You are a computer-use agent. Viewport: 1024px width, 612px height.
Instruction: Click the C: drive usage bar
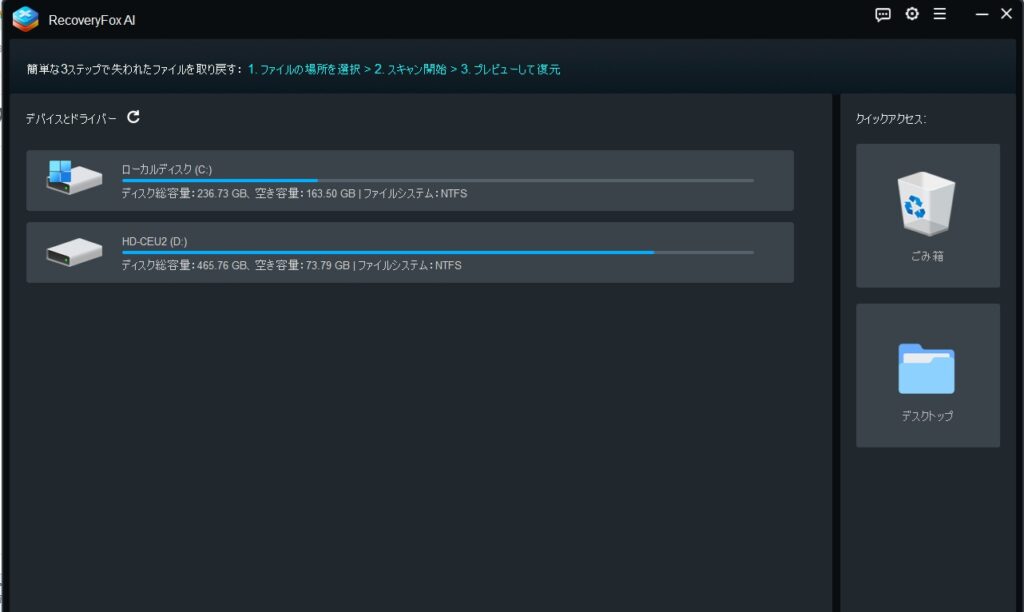point(437,181)
